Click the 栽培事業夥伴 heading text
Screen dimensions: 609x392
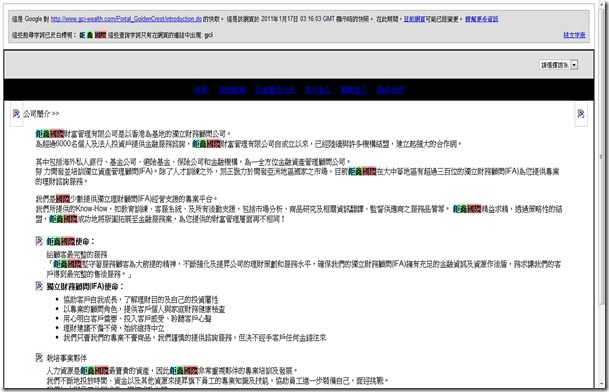pos(66,358)
